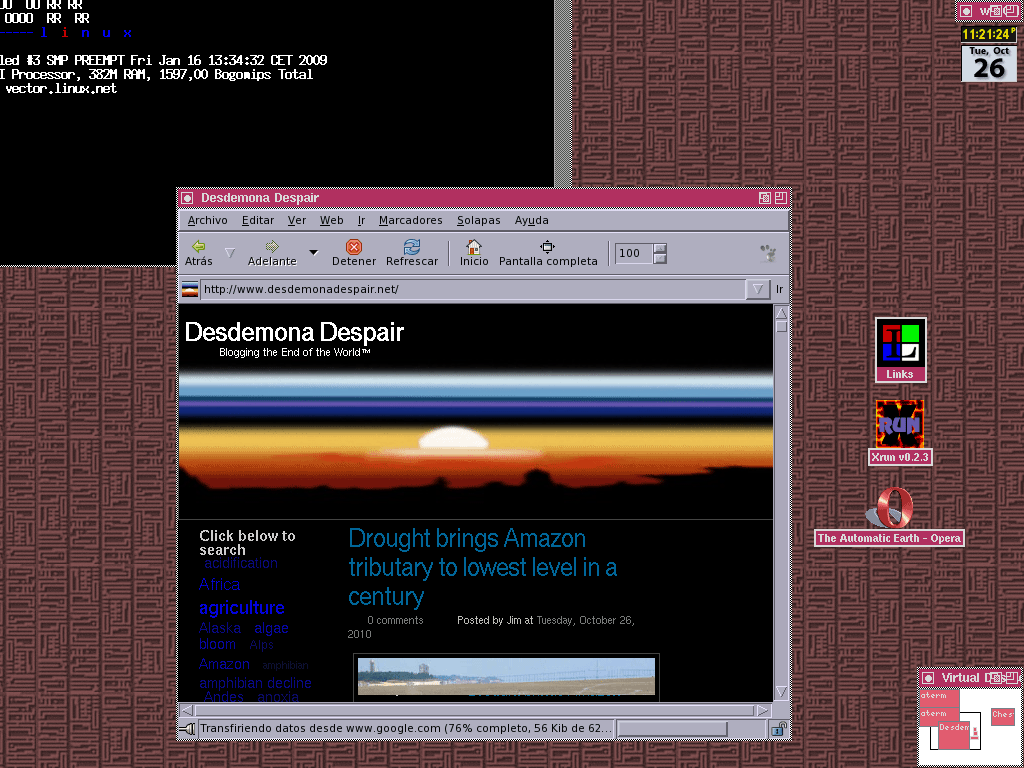The width and height of the screenshot is (1024, 768).
Task: Open the Archivo menu
Action: pyautogui.click(x=207, y=220)
